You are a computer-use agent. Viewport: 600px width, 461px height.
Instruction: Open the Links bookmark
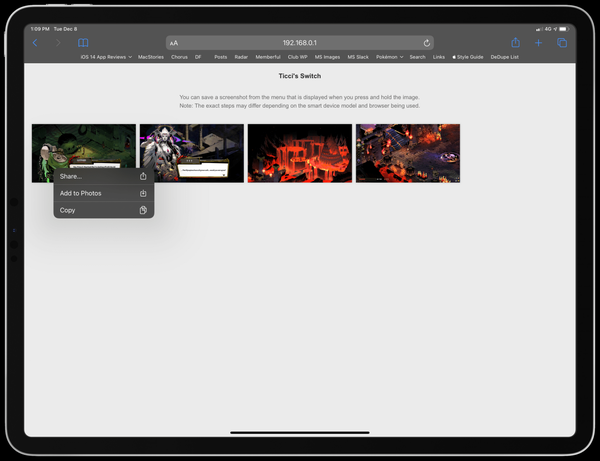tap(439, 57)
